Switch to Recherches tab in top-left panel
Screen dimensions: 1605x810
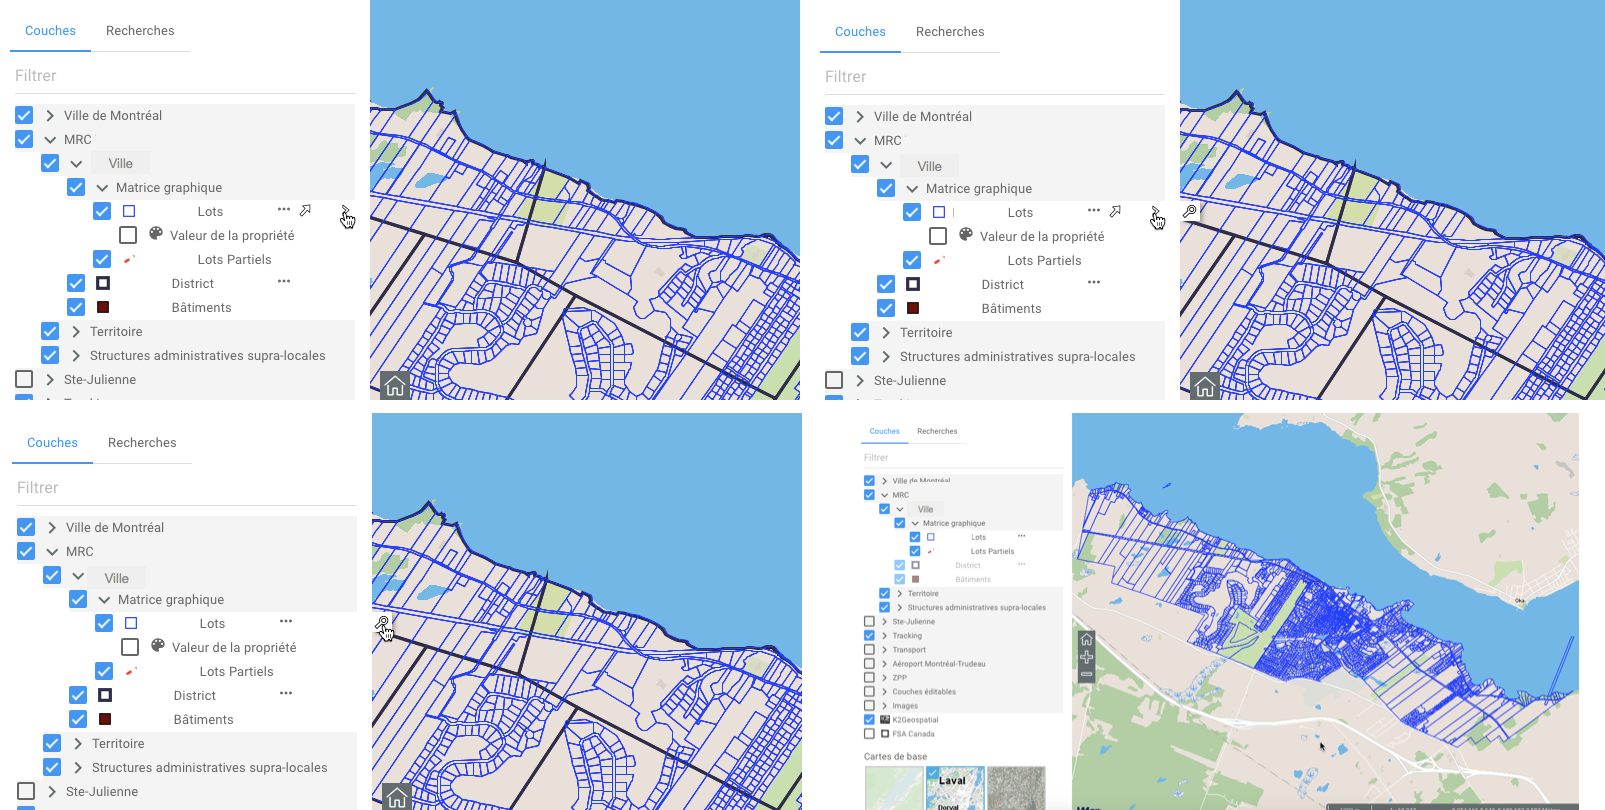pos(140,31)
